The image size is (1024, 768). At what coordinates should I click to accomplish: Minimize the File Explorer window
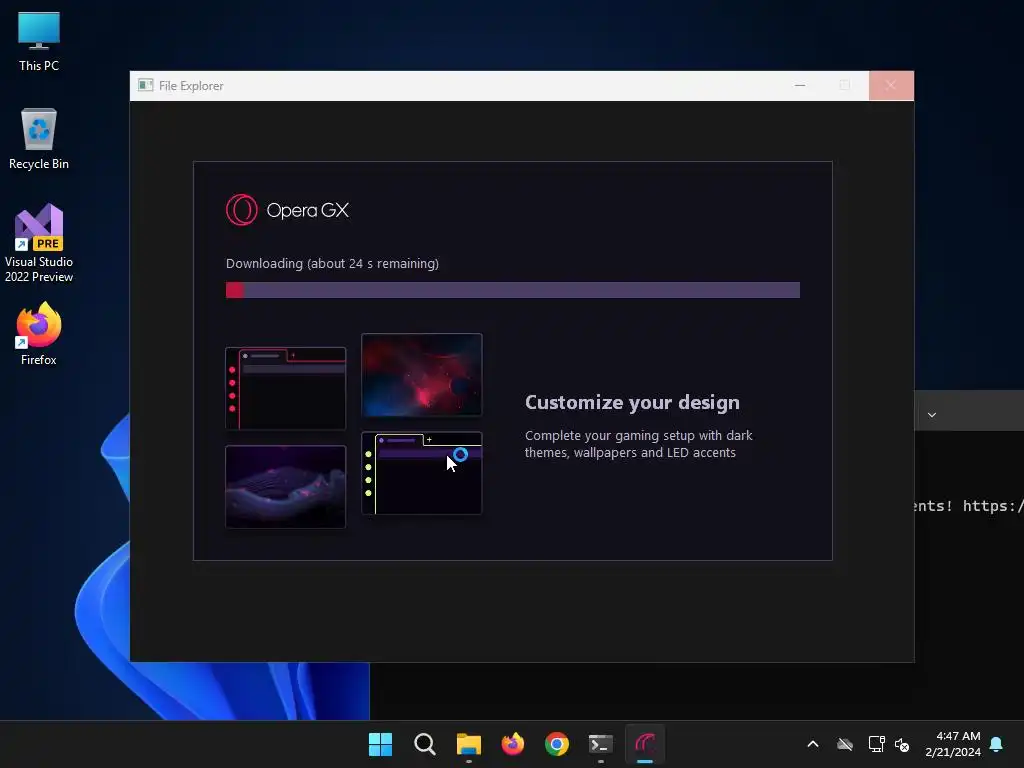point(800,86)
